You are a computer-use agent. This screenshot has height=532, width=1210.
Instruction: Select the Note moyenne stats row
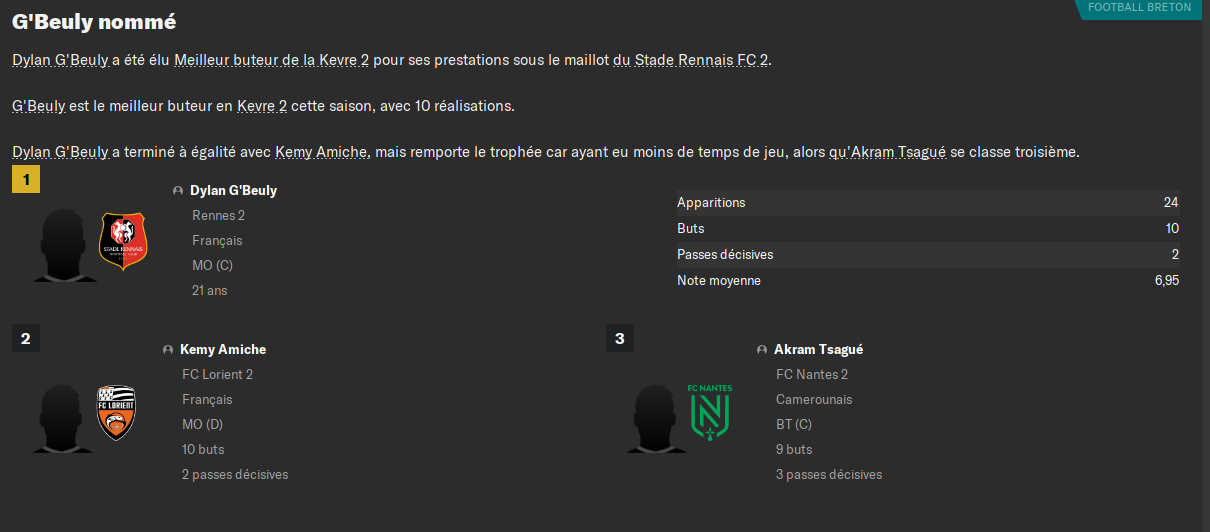pyautogui.click(x=927, y=281)
